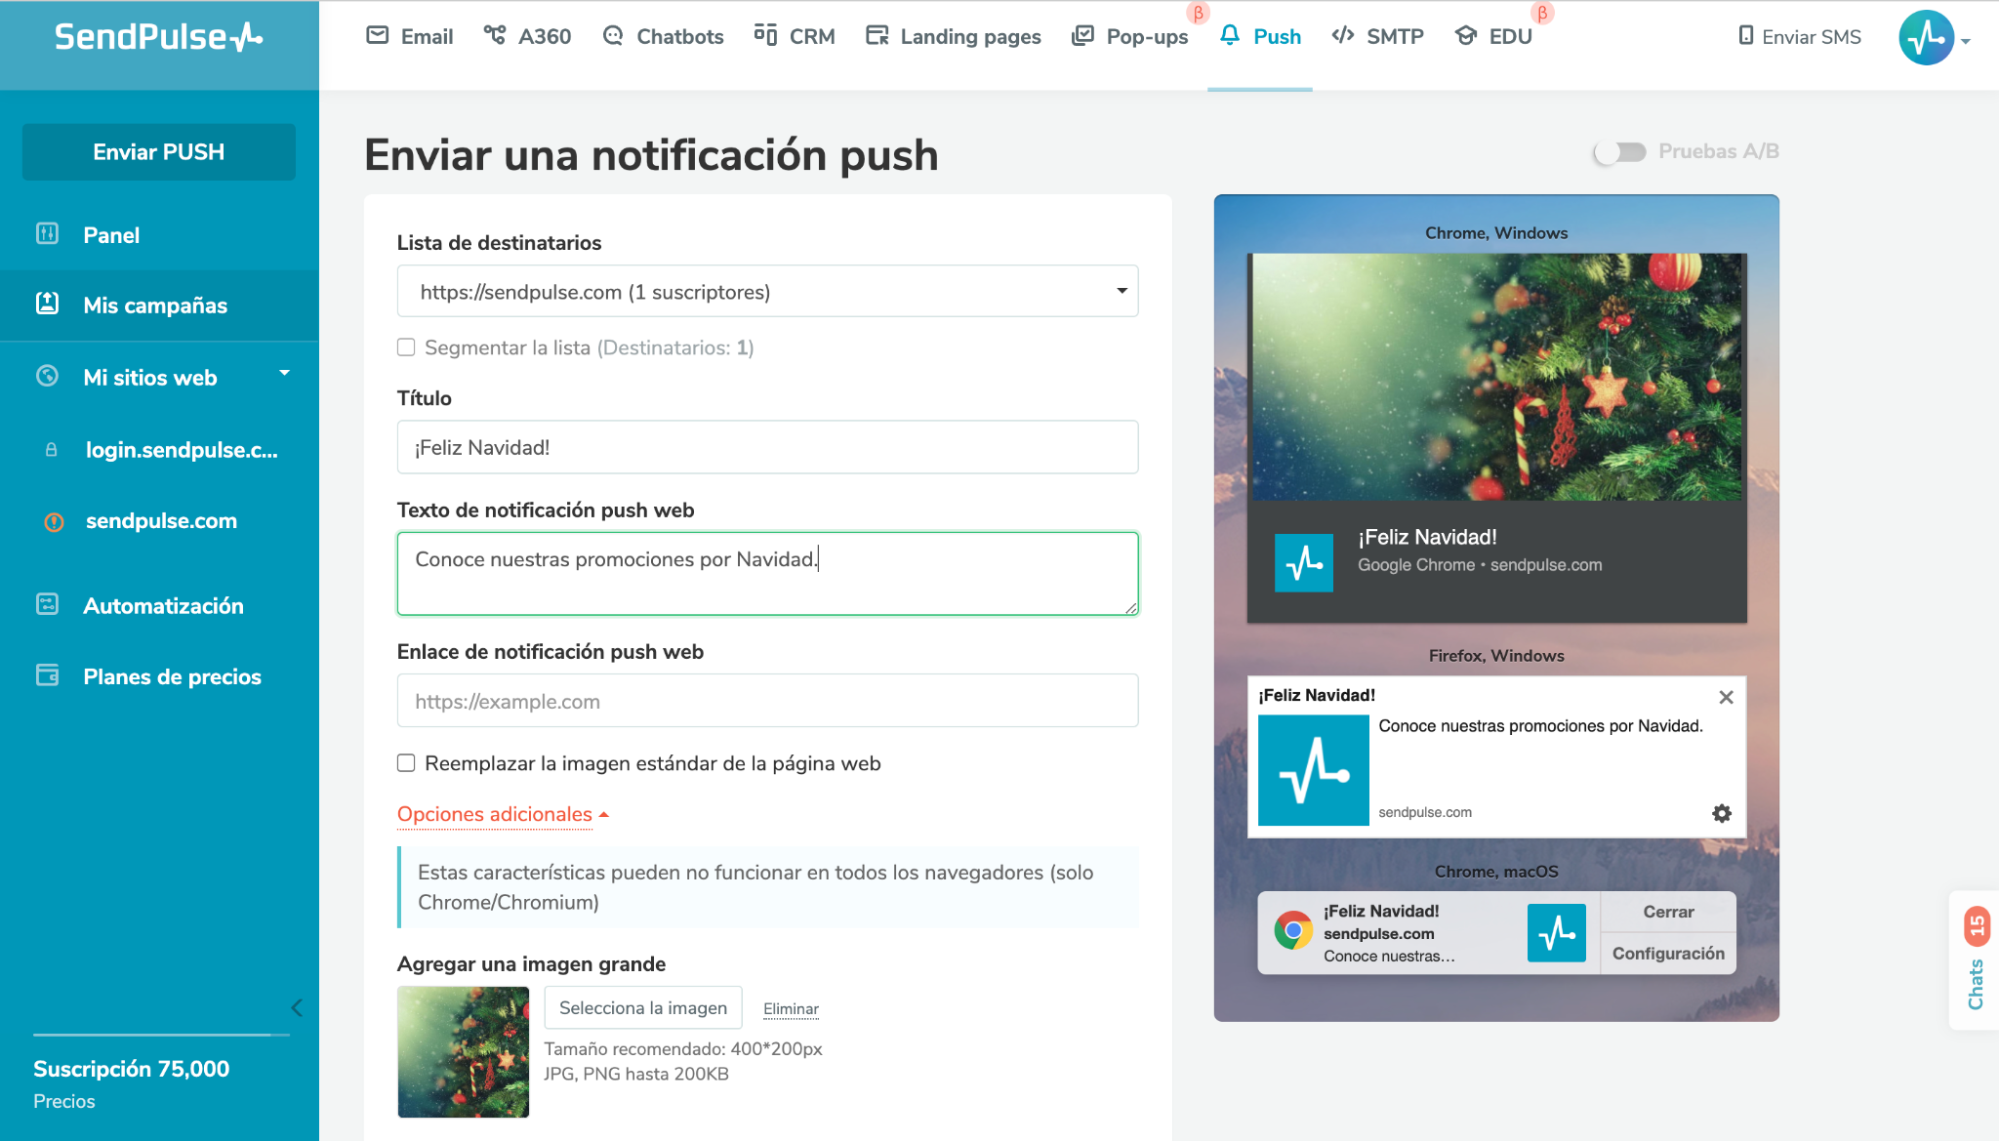Click the Christmas tree image thumbnail
Image resolution: width=1999 pixels, height=1142 pixels.
coord(462,1052)
